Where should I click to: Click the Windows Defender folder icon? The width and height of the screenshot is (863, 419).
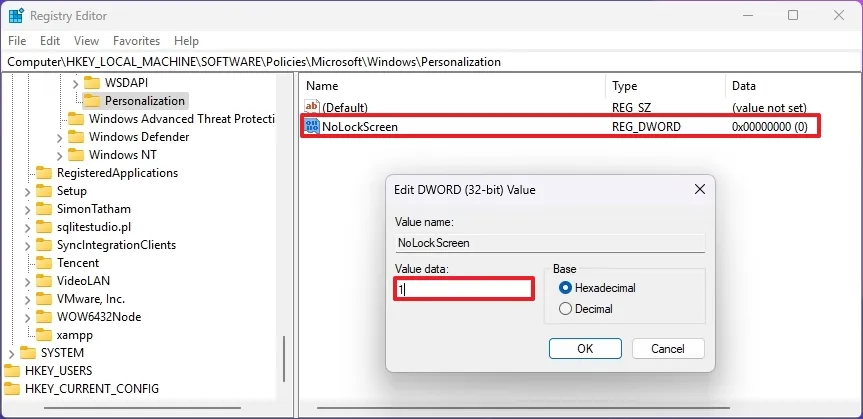76,136
